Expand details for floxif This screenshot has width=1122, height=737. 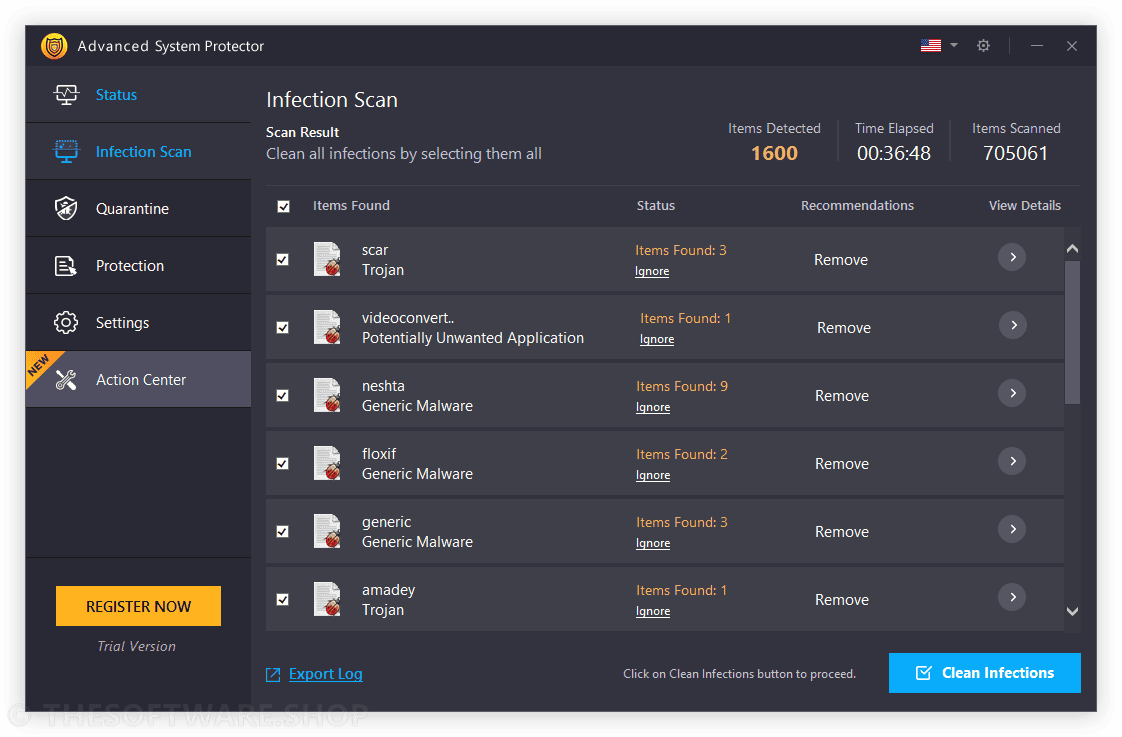point(1012,461)
